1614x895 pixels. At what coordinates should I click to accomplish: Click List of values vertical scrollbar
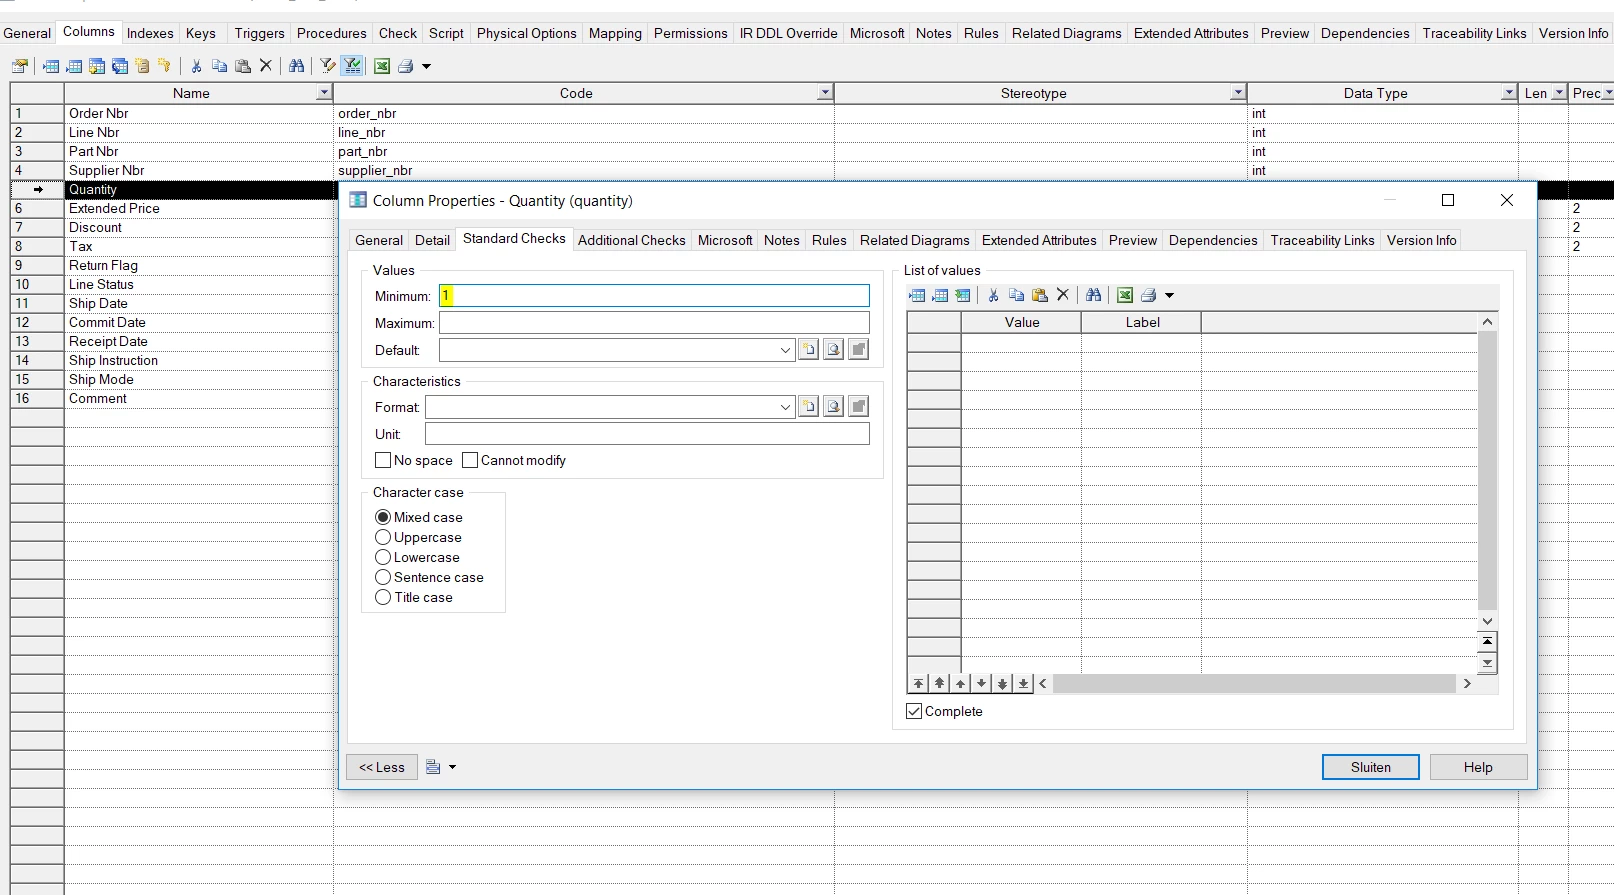1487,470
